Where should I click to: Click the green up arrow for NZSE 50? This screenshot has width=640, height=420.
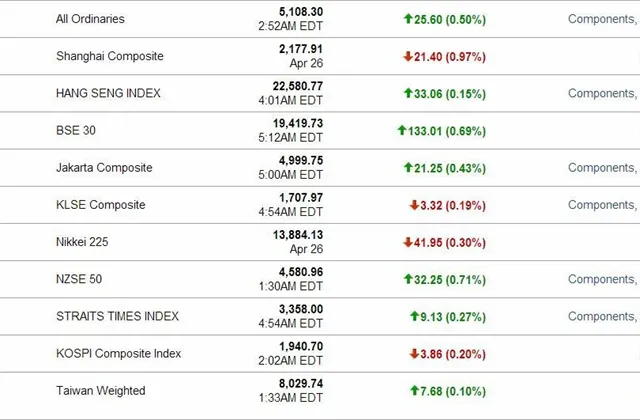(408, 279)
